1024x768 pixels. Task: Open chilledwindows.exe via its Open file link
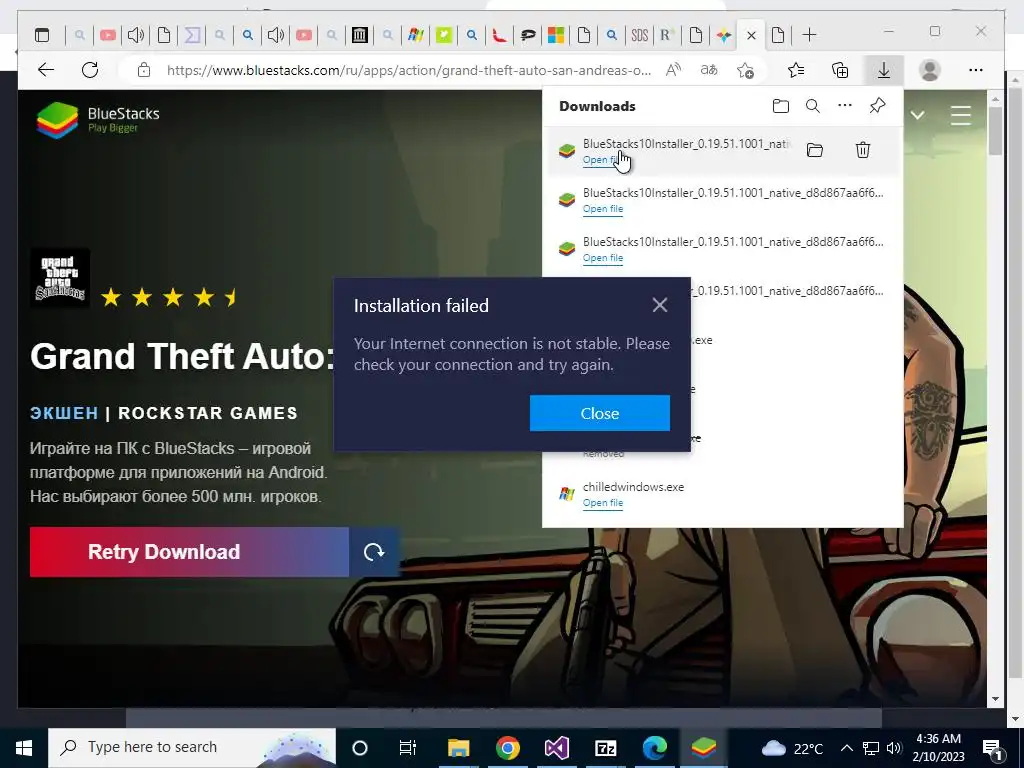(603, 503)
